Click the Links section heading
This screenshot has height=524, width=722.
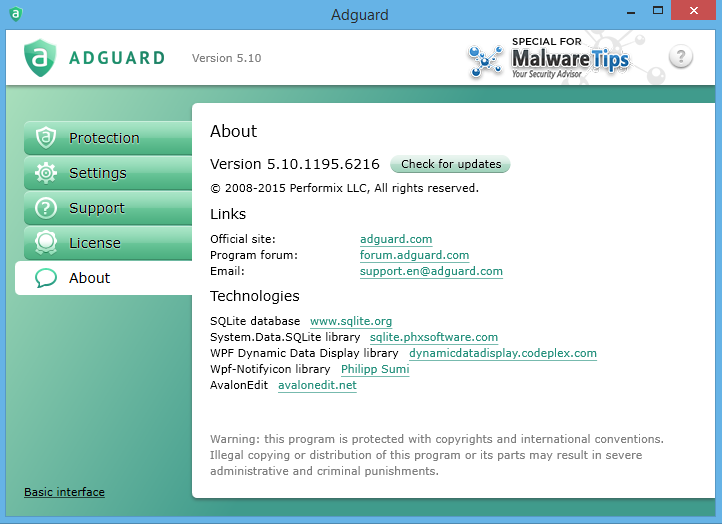pyautogui.click(x=228, y=214)
